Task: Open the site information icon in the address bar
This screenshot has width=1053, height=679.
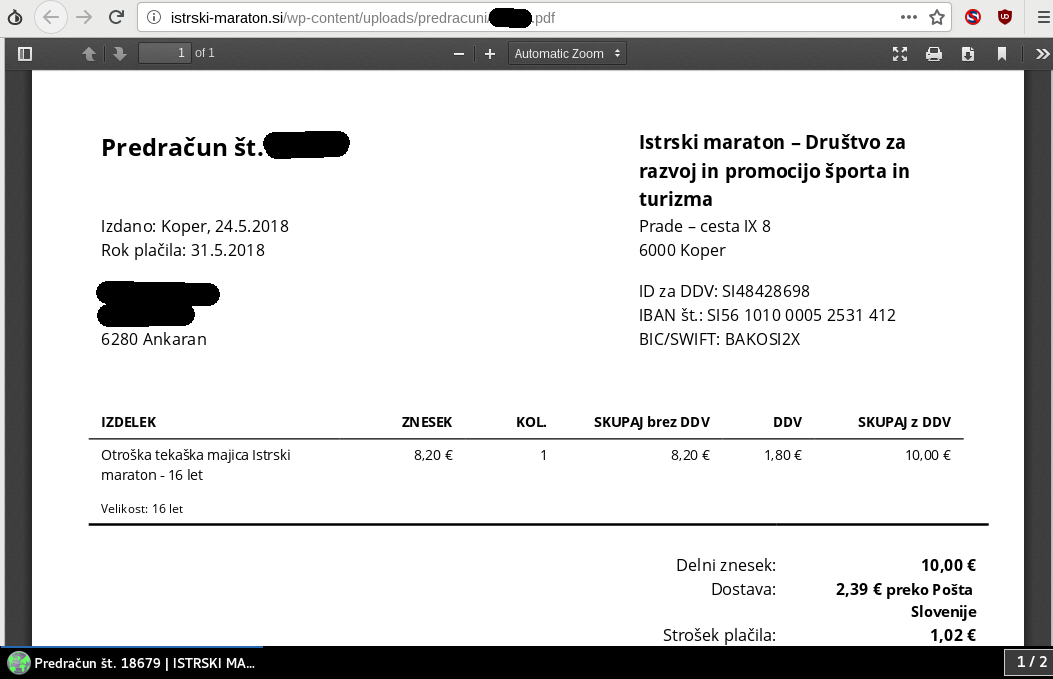Action: [x=154, y=17]
